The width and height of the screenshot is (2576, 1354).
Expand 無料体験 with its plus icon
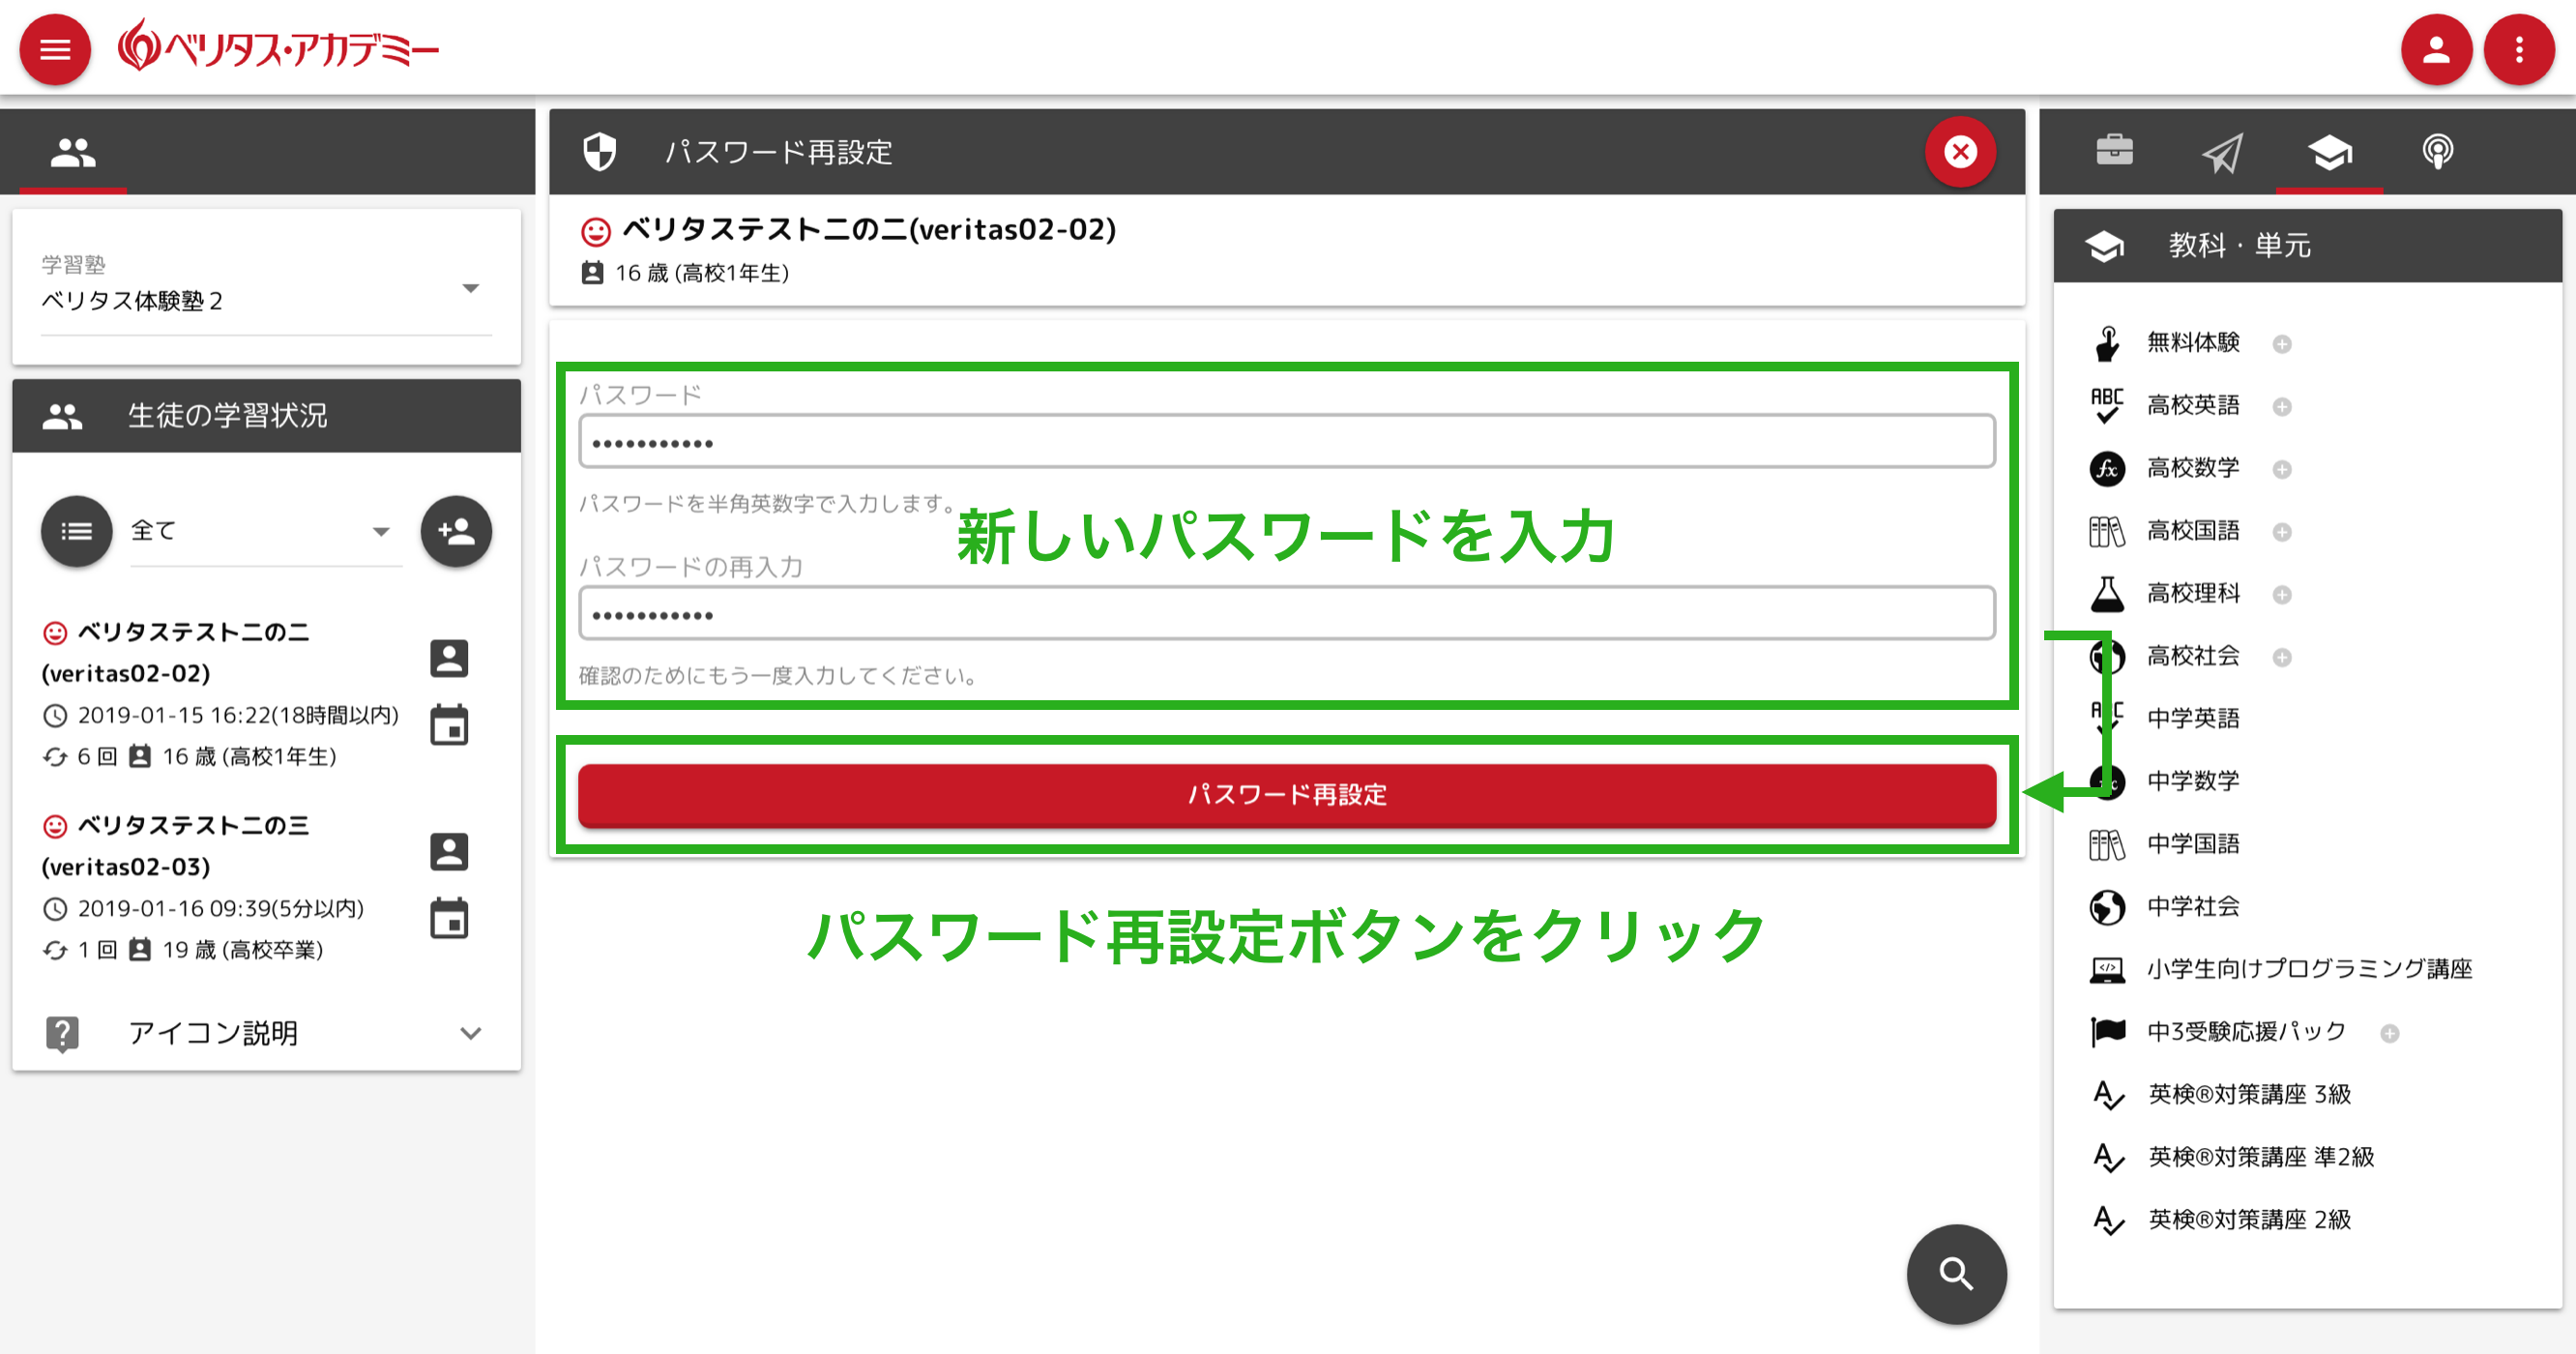coord(2282,344)
